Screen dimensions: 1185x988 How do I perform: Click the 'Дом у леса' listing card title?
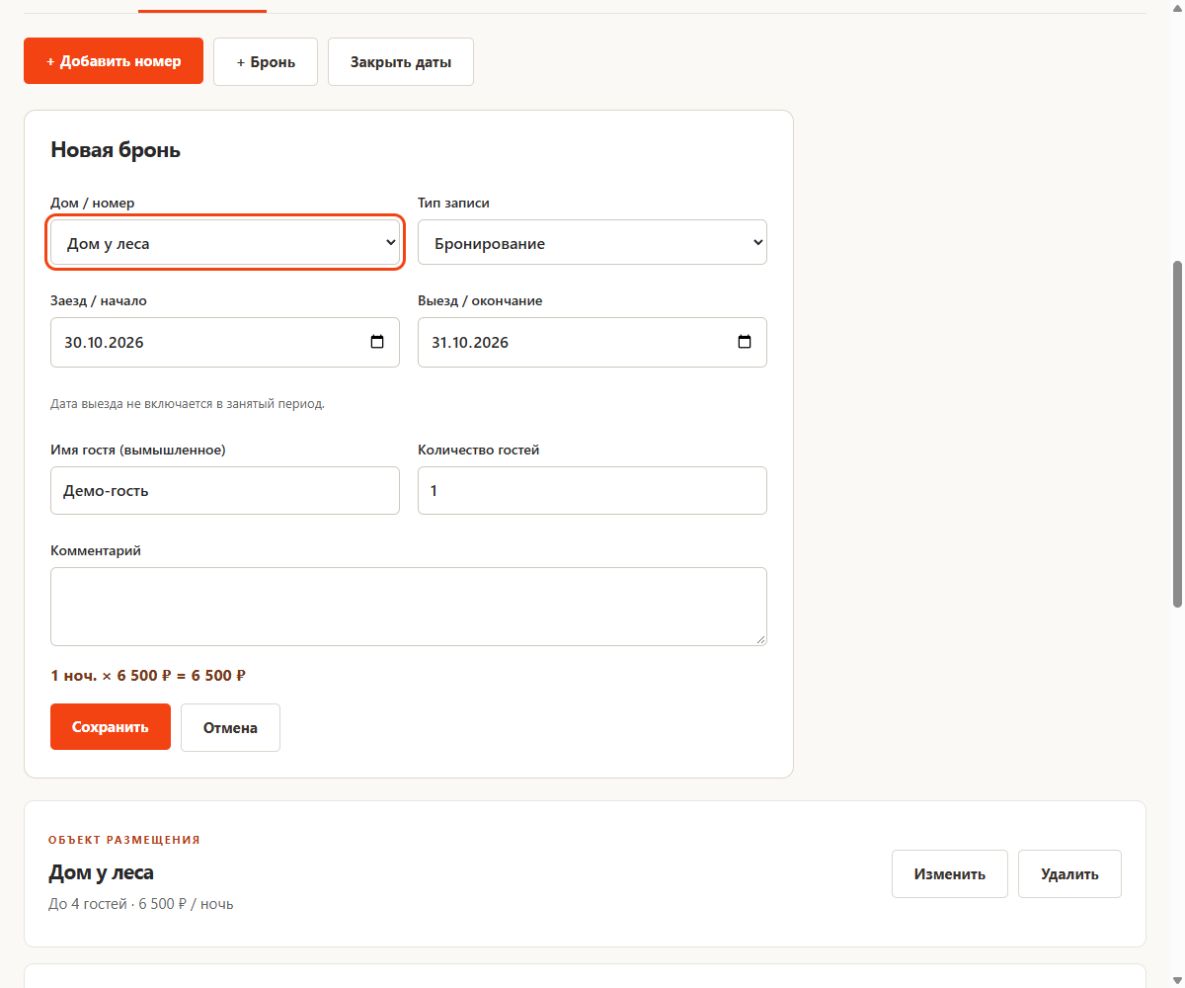click(101, 872)
